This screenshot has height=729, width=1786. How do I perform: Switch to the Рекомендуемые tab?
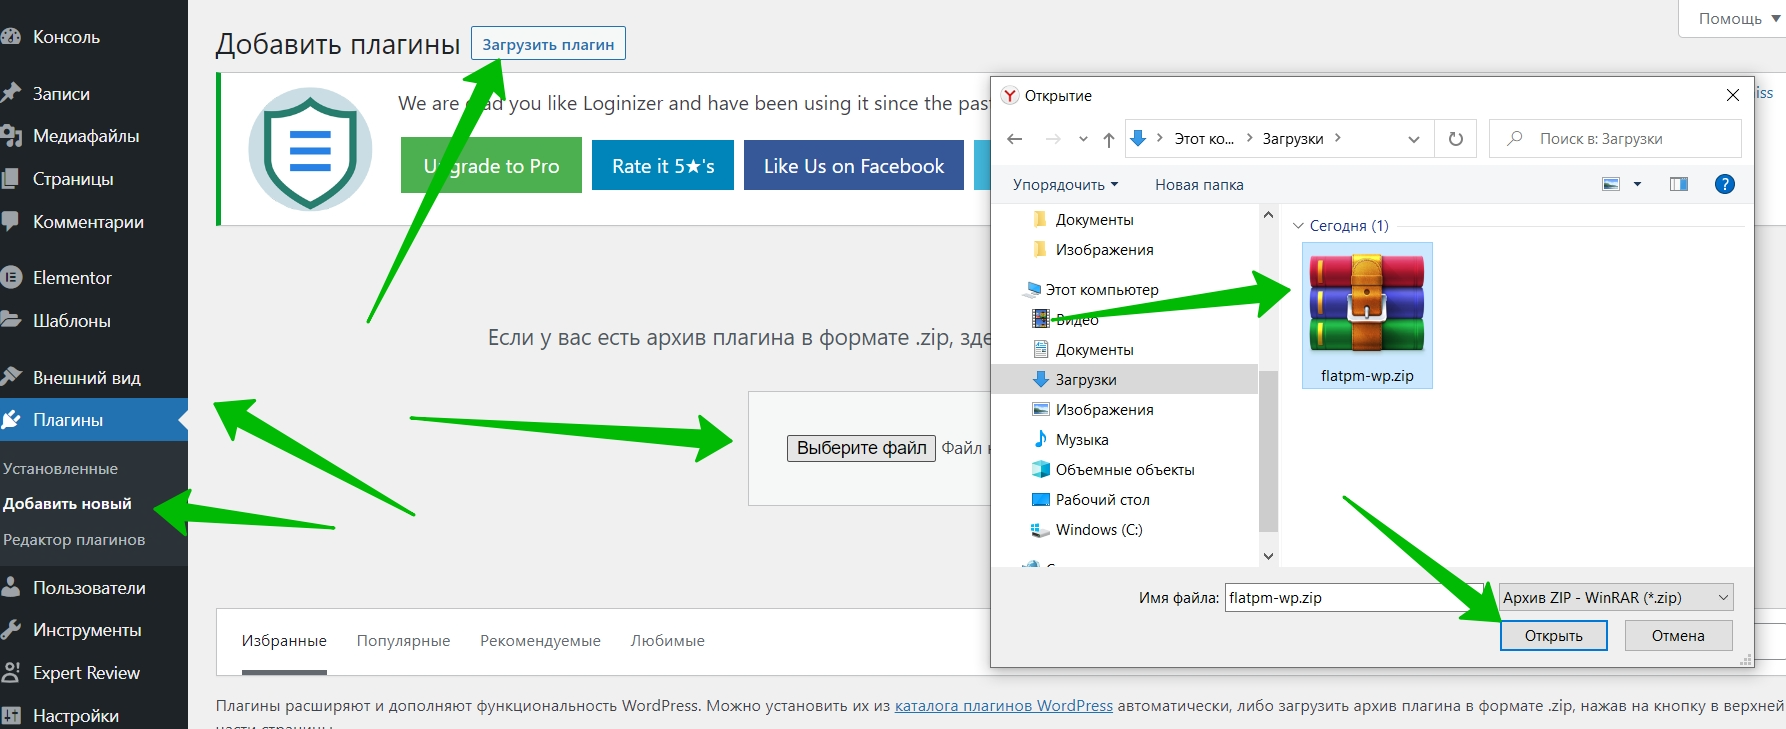[x=540, y=641]
